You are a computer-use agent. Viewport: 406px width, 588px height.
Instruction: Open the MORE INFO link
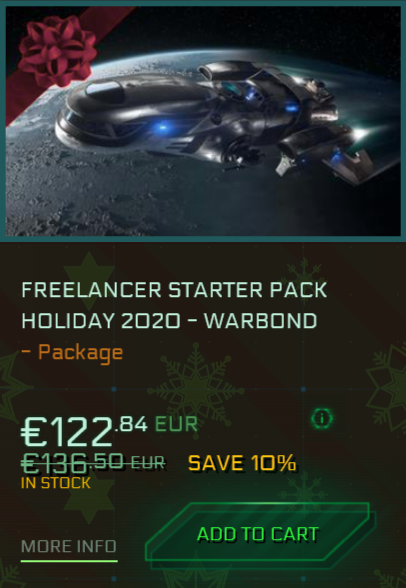click(69, 547)
